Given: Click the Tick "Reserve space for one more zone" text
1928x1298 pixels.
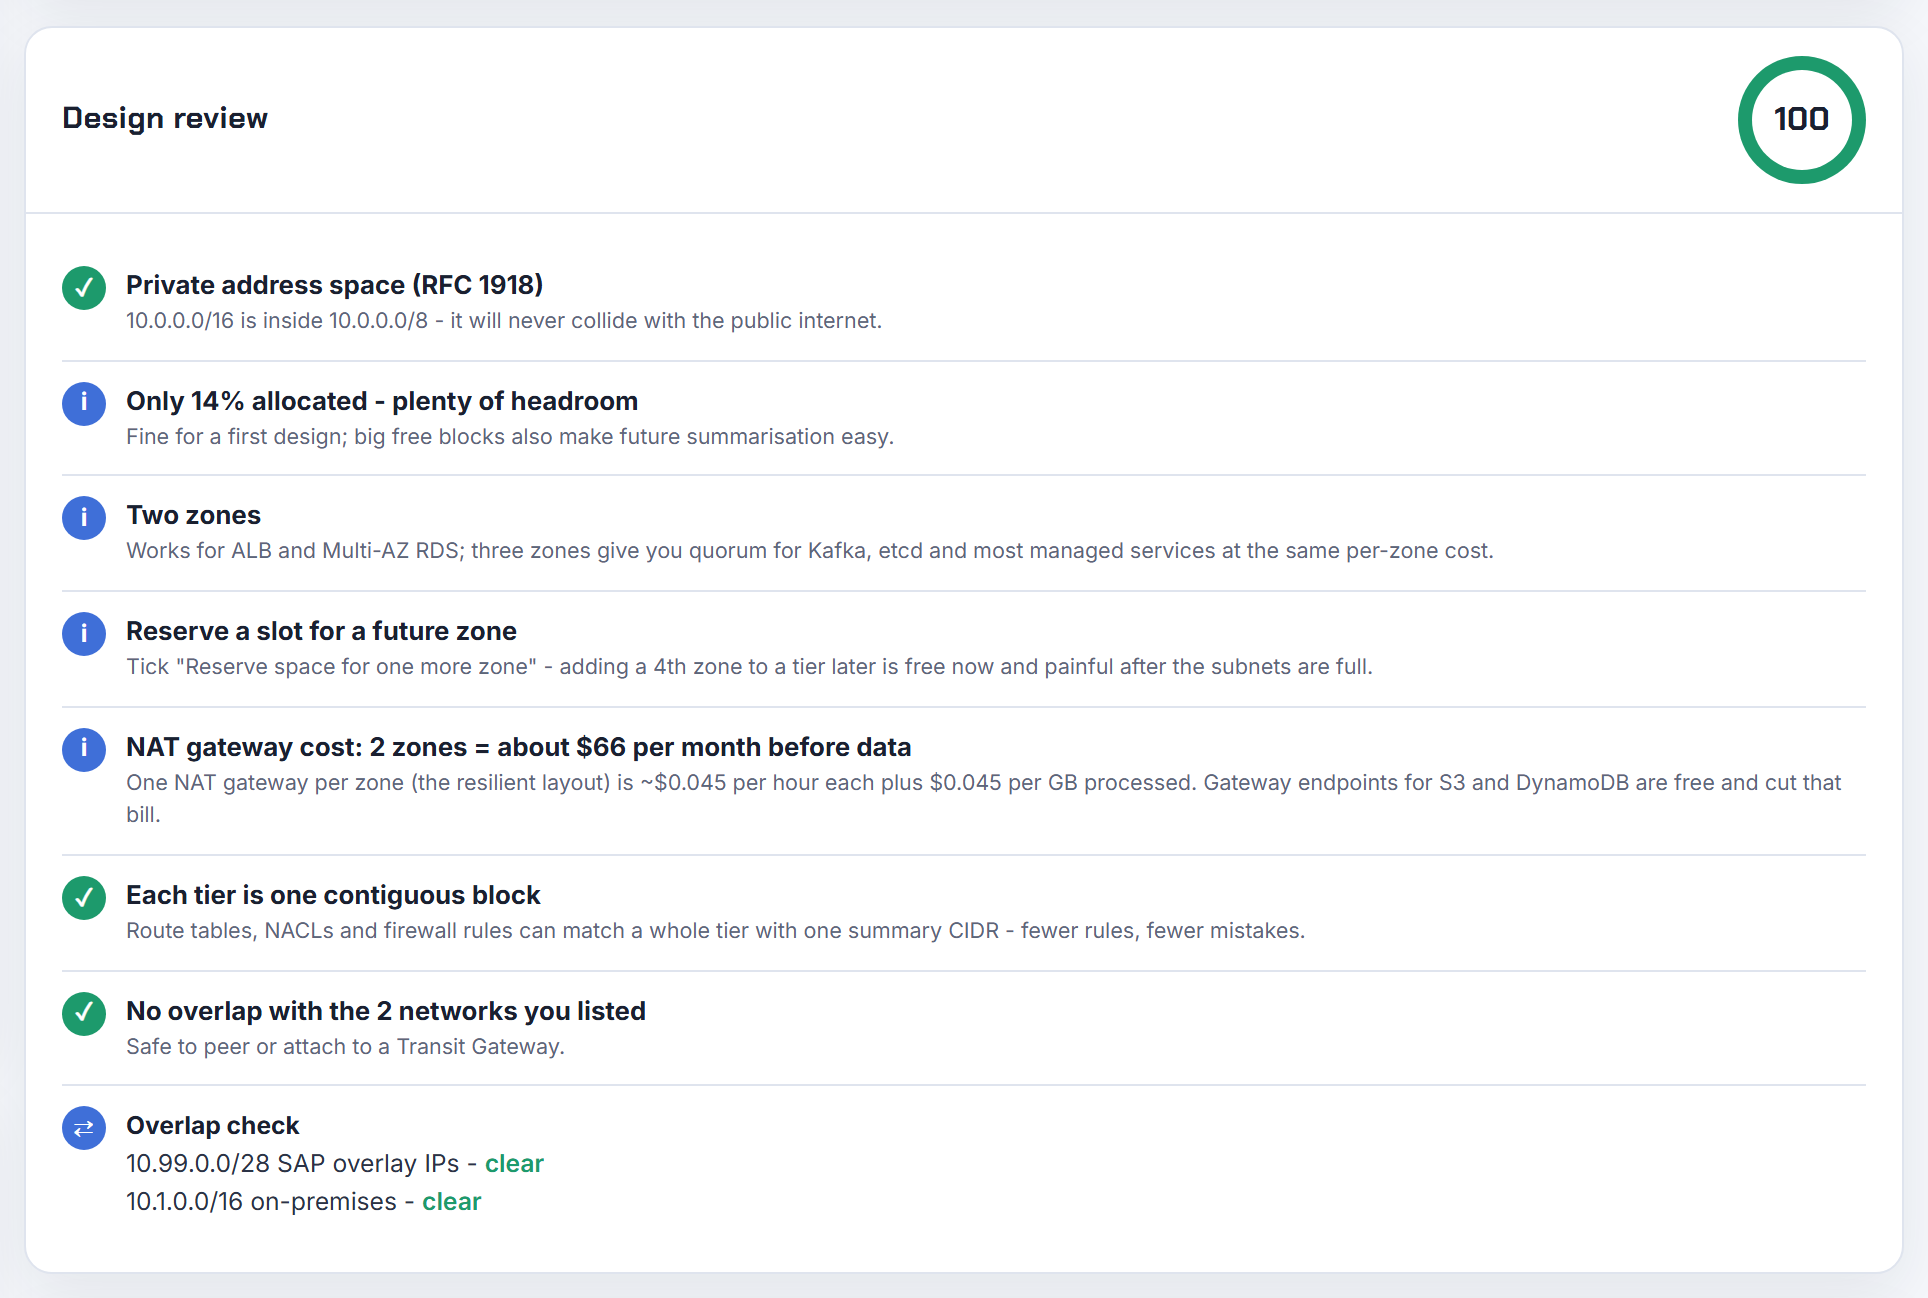Looking at the screenshot, I should [x=749, y=667].
